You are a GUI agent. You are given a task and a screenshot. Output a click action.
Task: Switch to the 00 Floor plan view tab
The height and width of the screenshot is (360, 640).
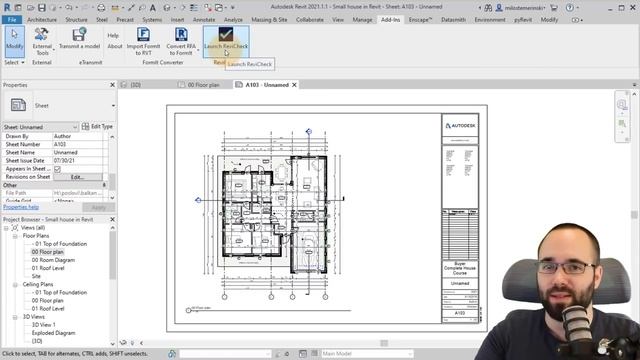point(203,85)
